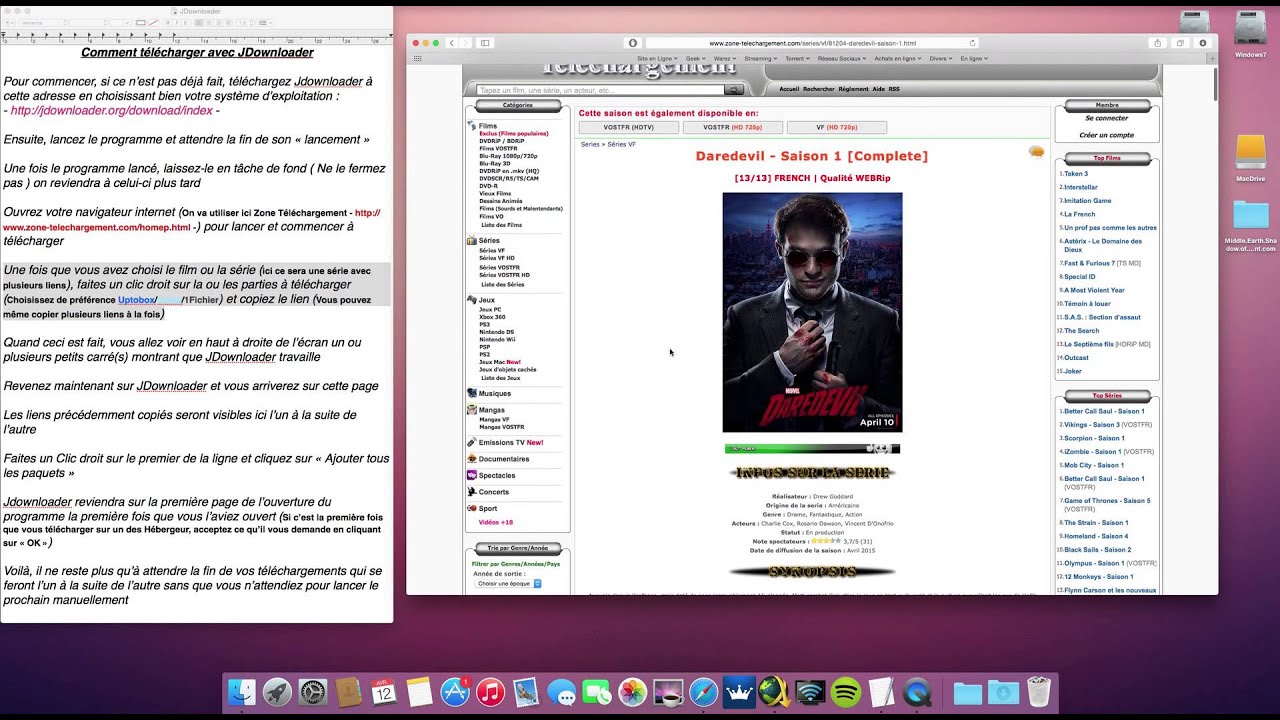Image resolution: width=1280 pixels, height=720 pixels.
Task: Launch iTunes from the Dock
Action: click(x=490, y=692)
